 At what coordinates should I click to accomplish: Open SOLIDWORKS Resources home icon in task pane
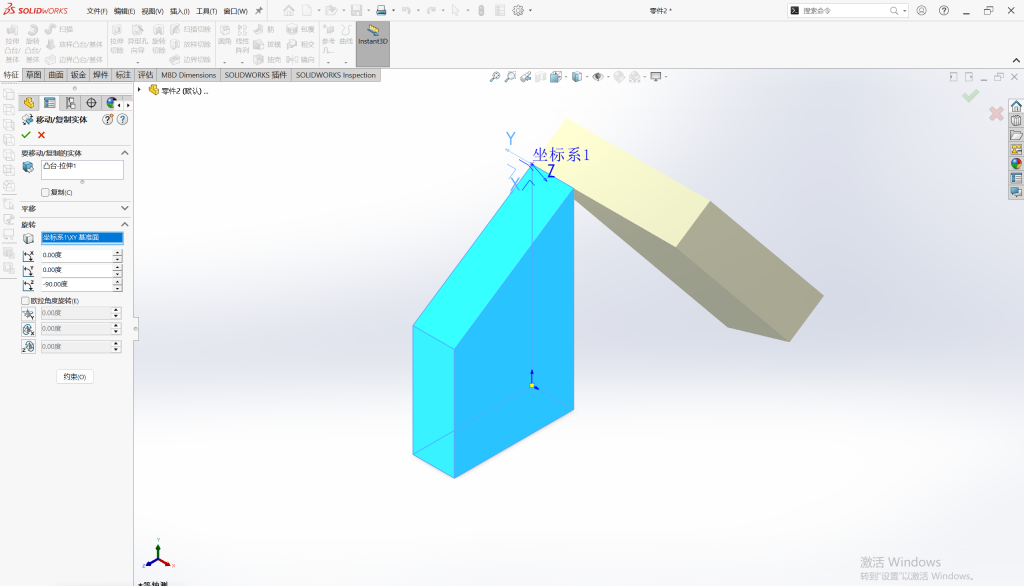[1016, 106]
